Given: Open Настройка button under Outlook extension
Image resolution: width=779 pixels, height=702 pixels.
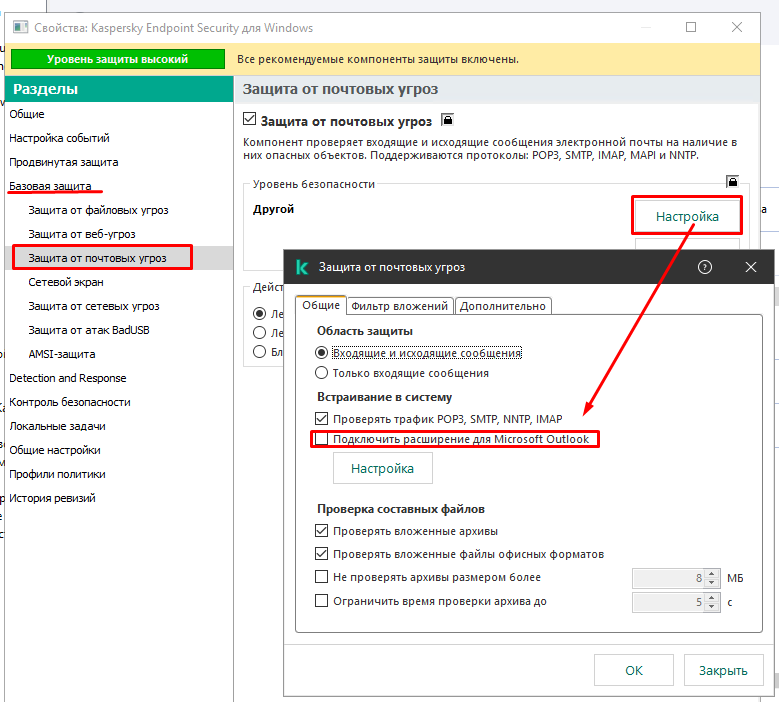Looking at the screenshot, I should coord(383,468).
